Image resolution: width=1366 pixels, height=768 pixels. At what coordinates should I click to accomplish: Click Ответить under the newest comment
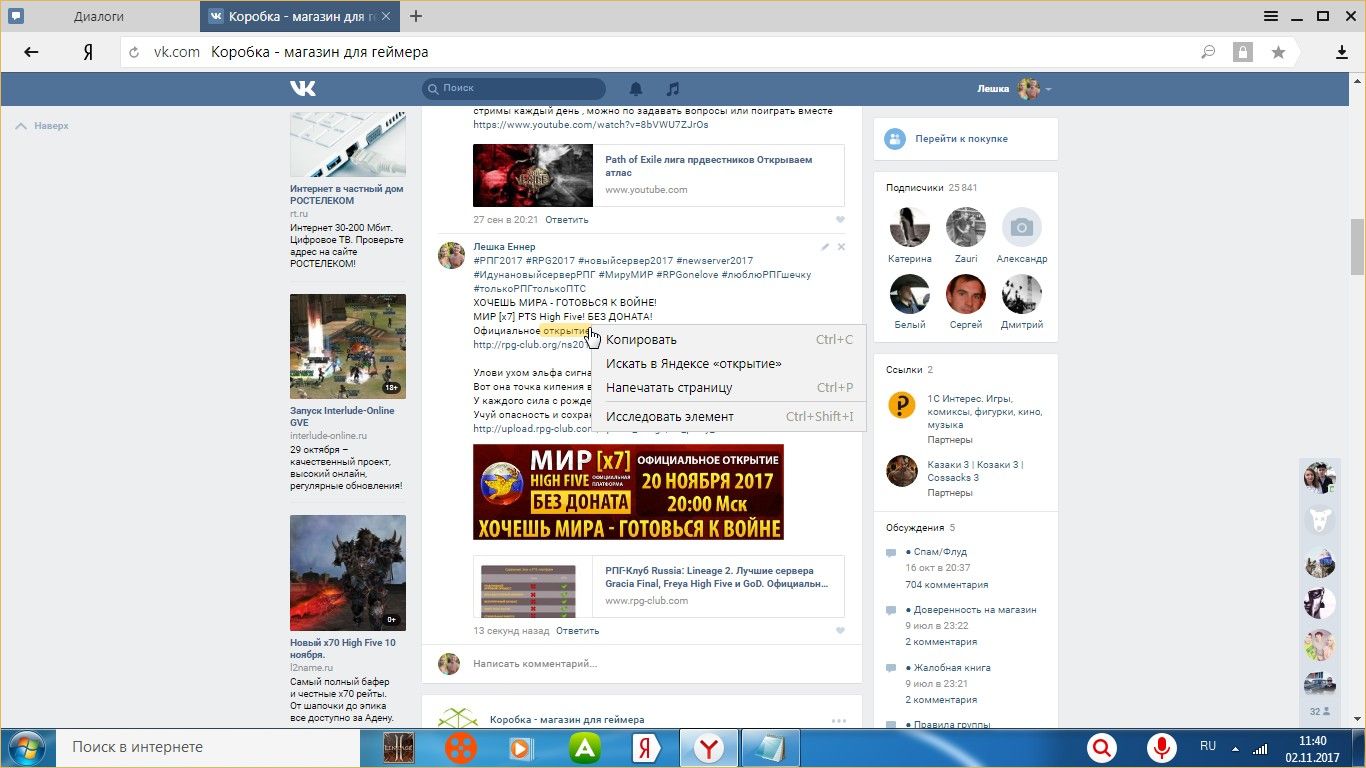coord(577,631)
